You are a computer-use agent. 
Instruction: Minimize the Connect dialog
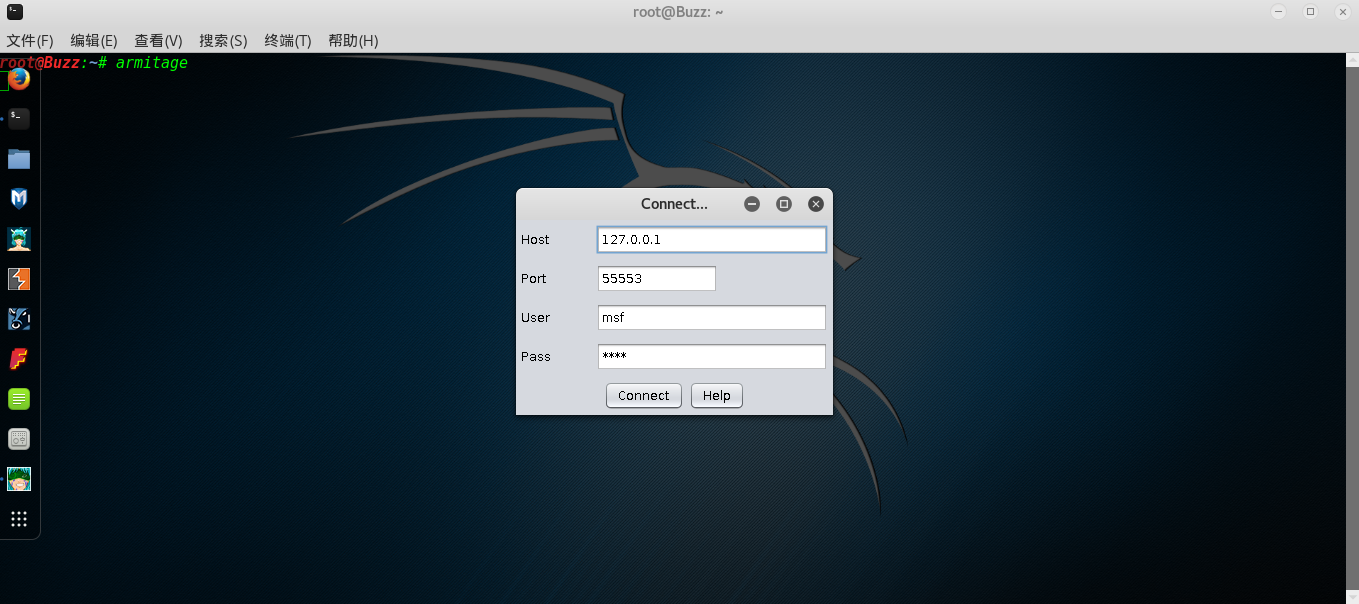pyautogui.click(x=752, y=204)
